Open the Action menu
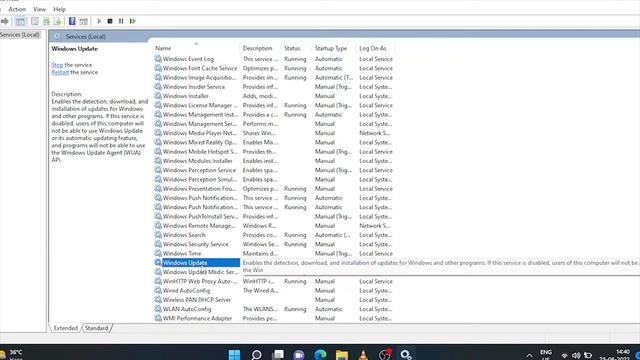 click(x=17, y=9)
